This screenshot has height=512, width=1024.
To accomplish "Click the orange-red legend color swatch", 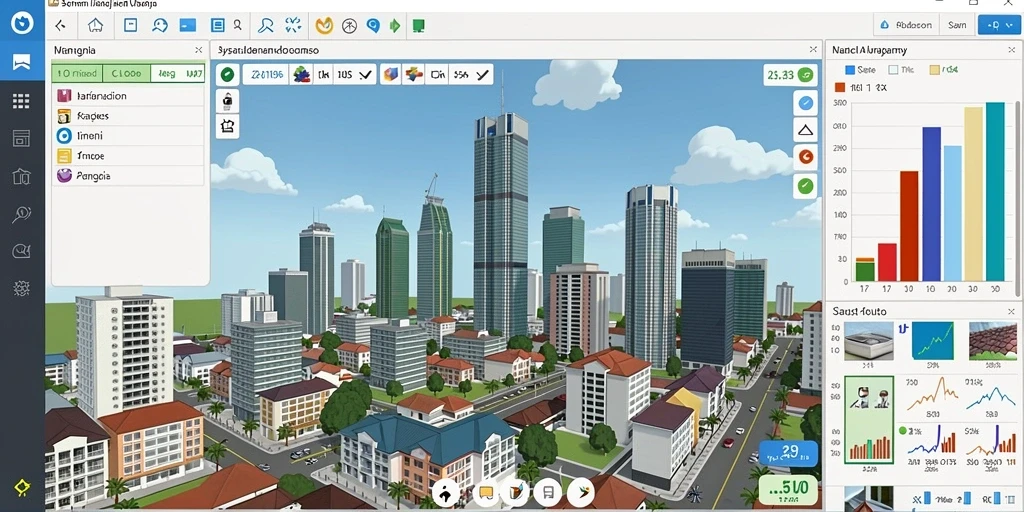I will tap(840, 87).
